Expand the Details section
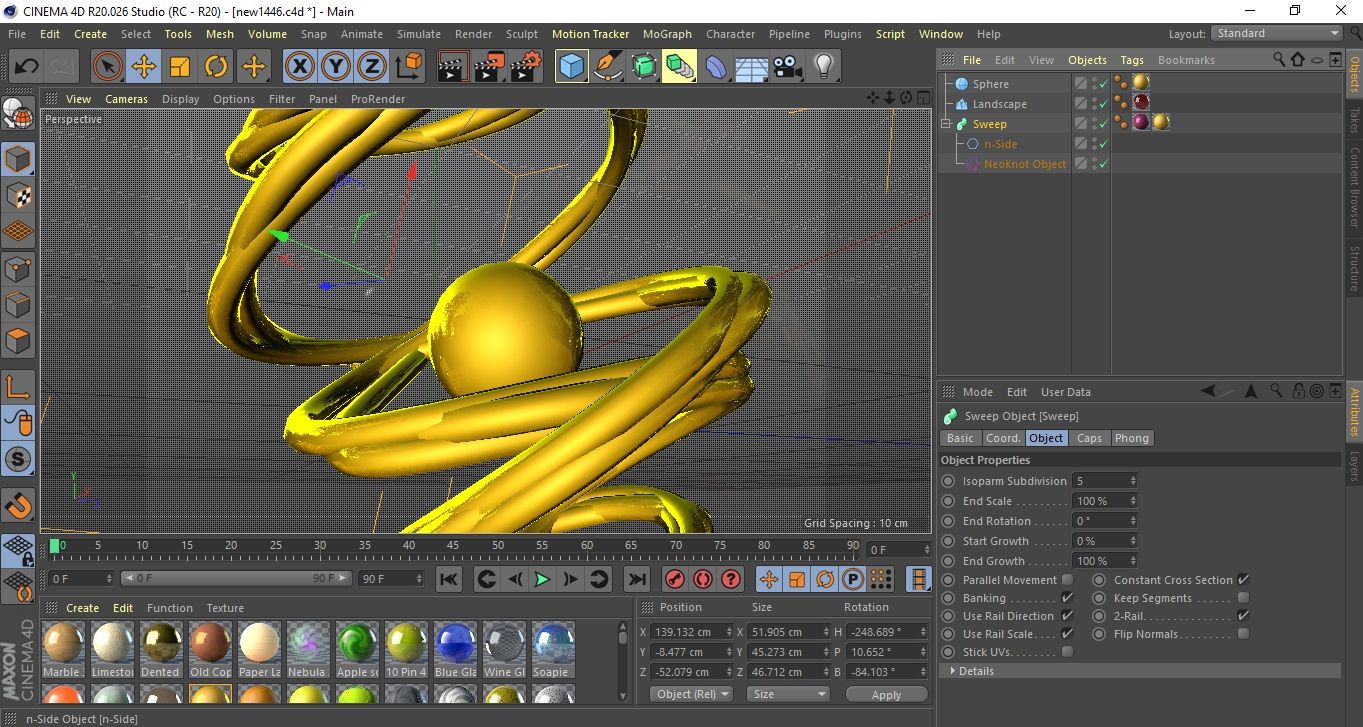This screenshot has height=727, width=1363. coord(975,671)
